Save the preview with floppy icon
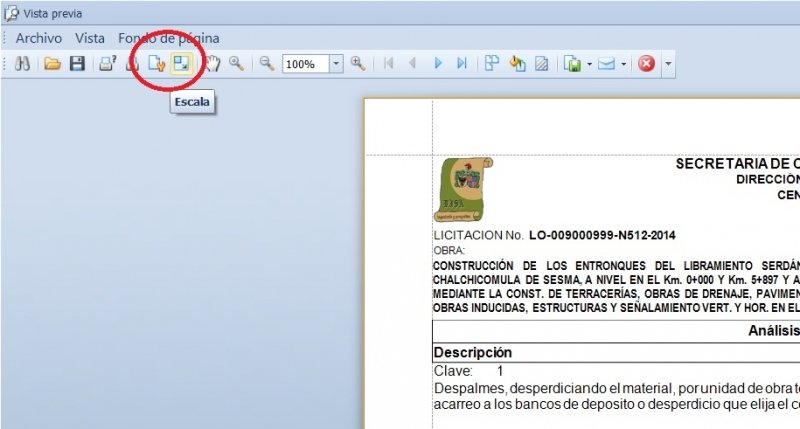The image size is (800, 429). pyautogui.click(x=76, y=64)
